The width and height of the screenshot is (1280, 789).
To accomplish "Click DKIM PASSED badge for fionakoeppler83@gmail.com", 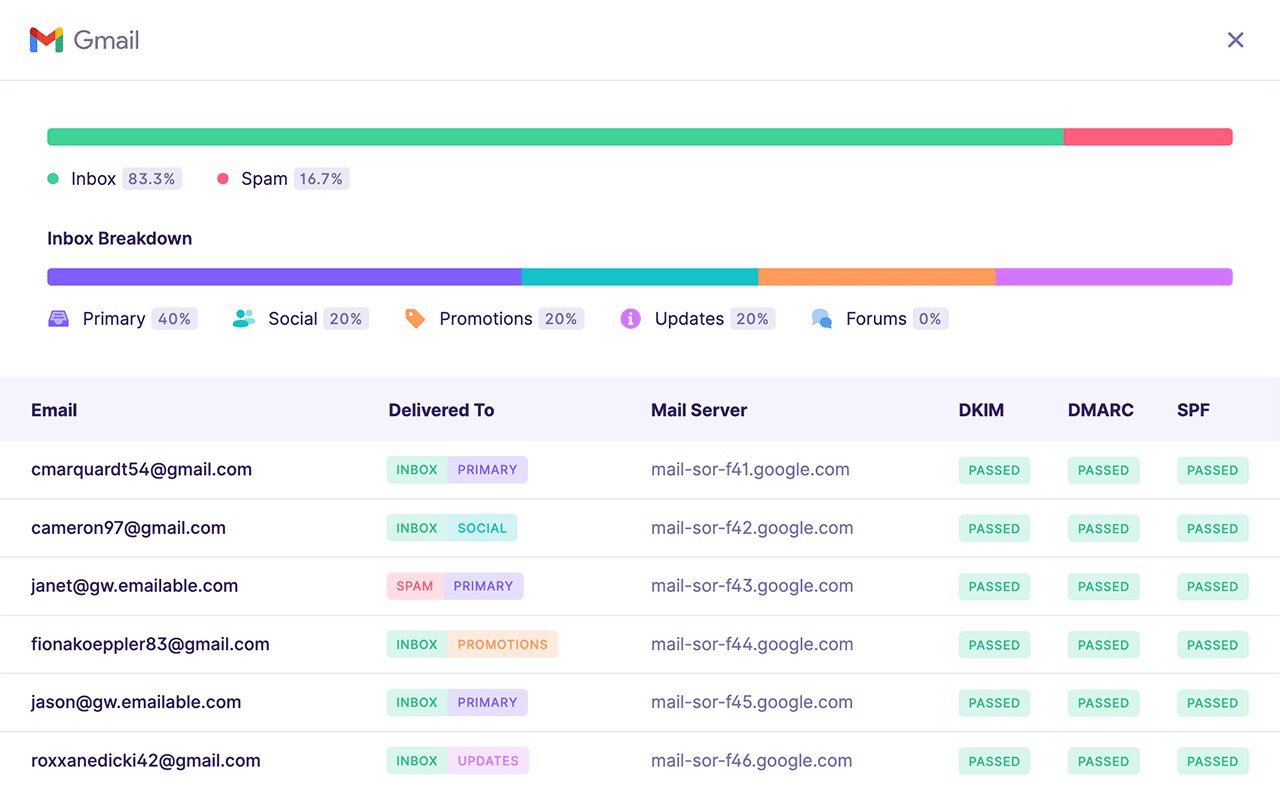I will pyautogui.click(x=994, y=645).
